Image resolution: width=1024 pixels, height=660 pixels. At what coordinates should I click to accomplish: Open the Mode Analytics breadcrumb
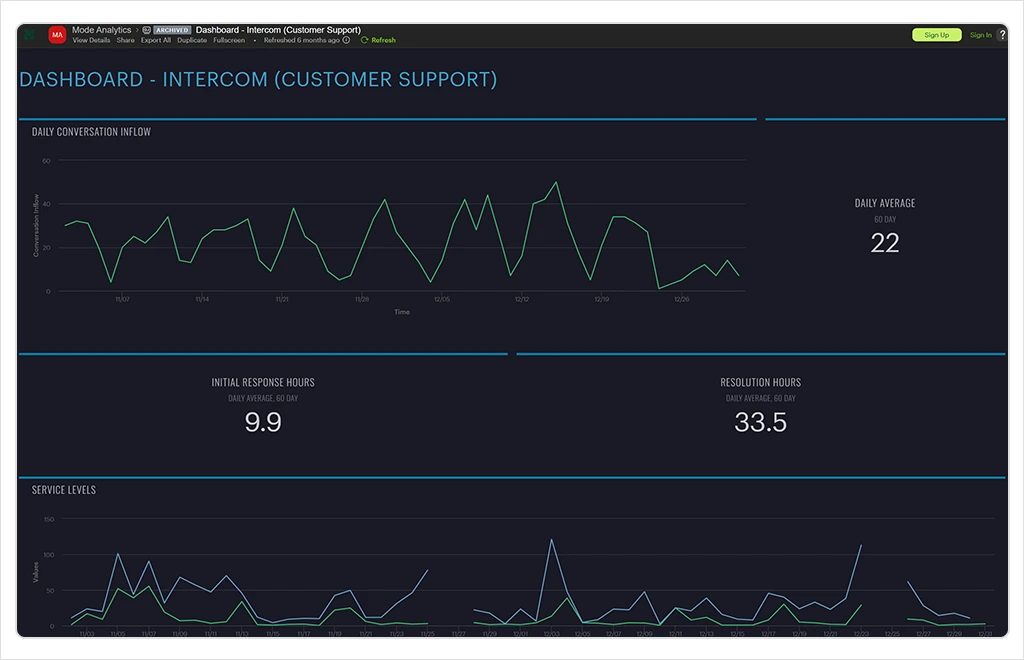click(x=101, y=30)
